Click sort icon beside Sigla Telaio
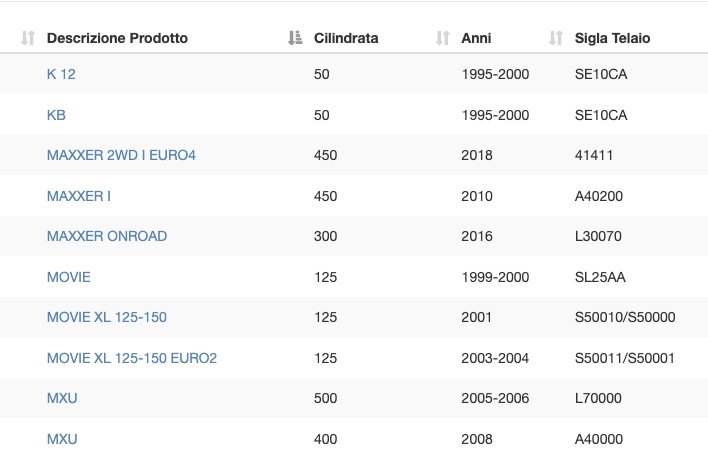This screenshot has height=464, width=708. coord(556,38)
